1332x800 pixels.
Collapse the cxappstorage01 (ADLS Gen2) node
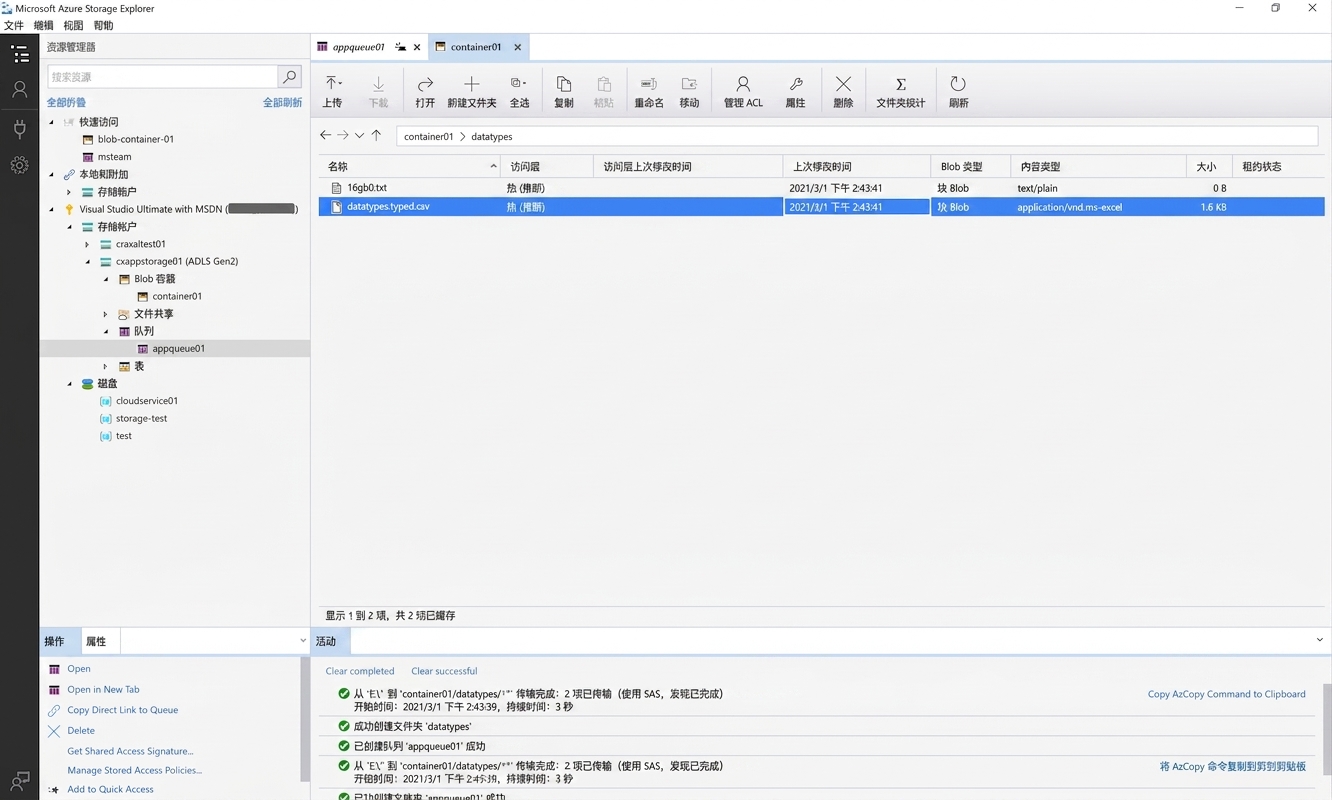point(87,261)
